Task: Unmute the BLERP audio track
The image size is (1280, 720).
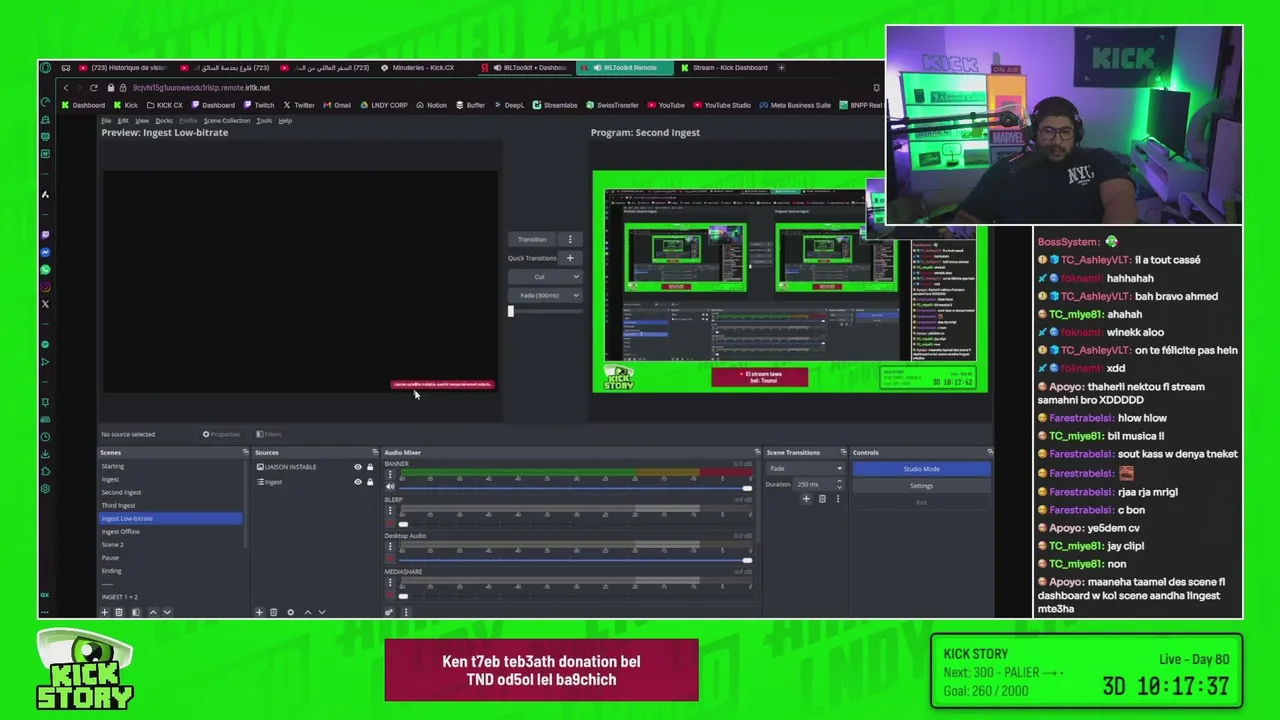Action: pos(390,523)
